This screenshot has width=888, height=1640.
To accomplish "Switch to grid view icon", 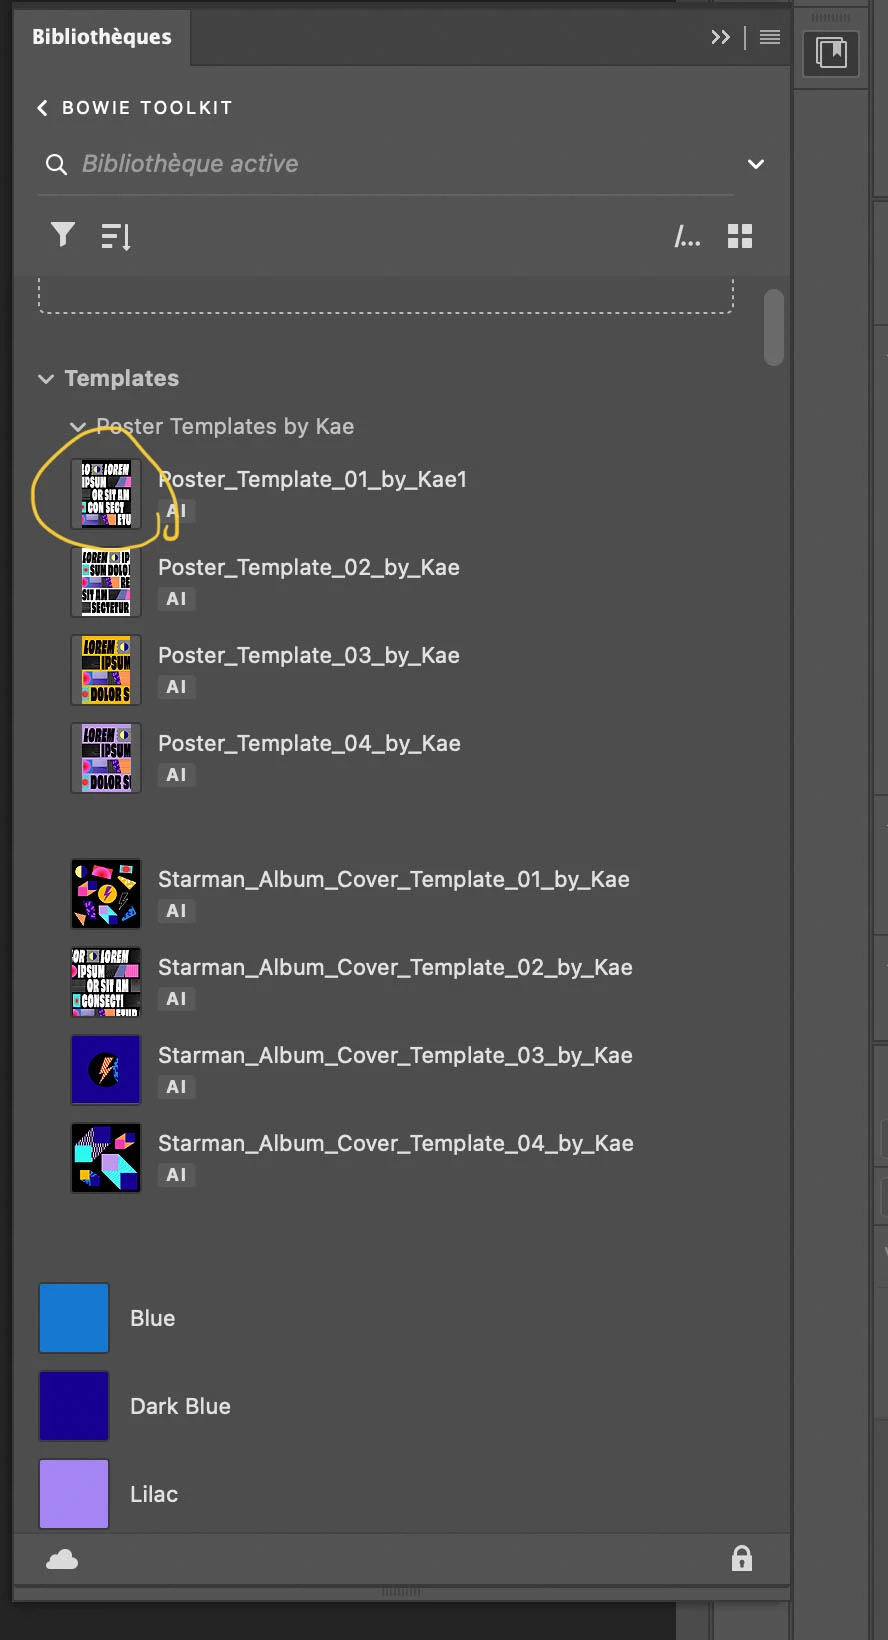I will coord(740,236).
